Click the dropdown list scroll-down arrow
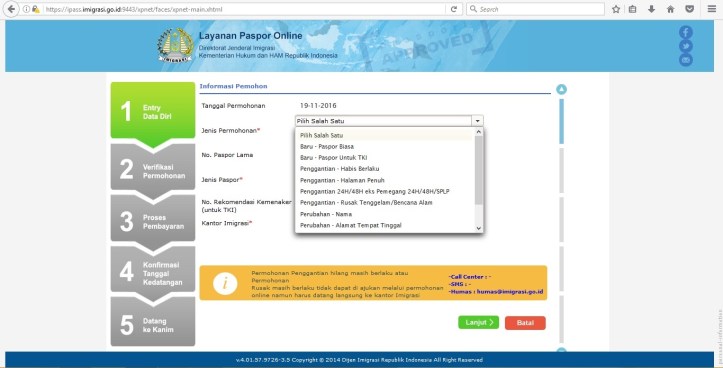The width and height of the screenshot is (723, 368). click(x=478, y=228)
